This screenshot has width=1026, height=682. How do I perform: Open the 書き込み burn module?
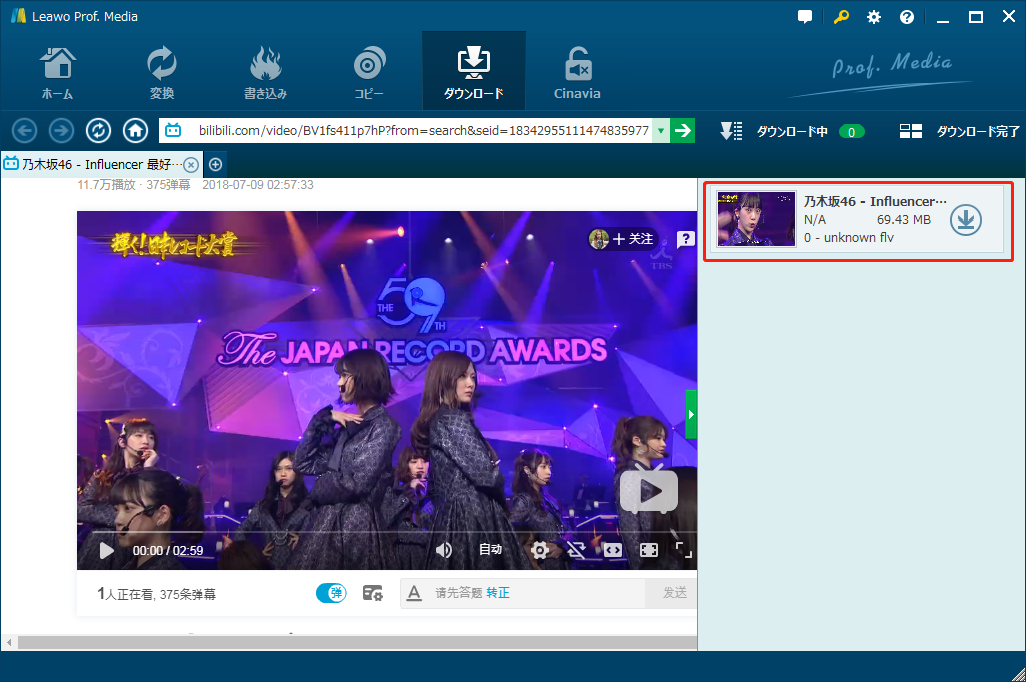[265, 72]
